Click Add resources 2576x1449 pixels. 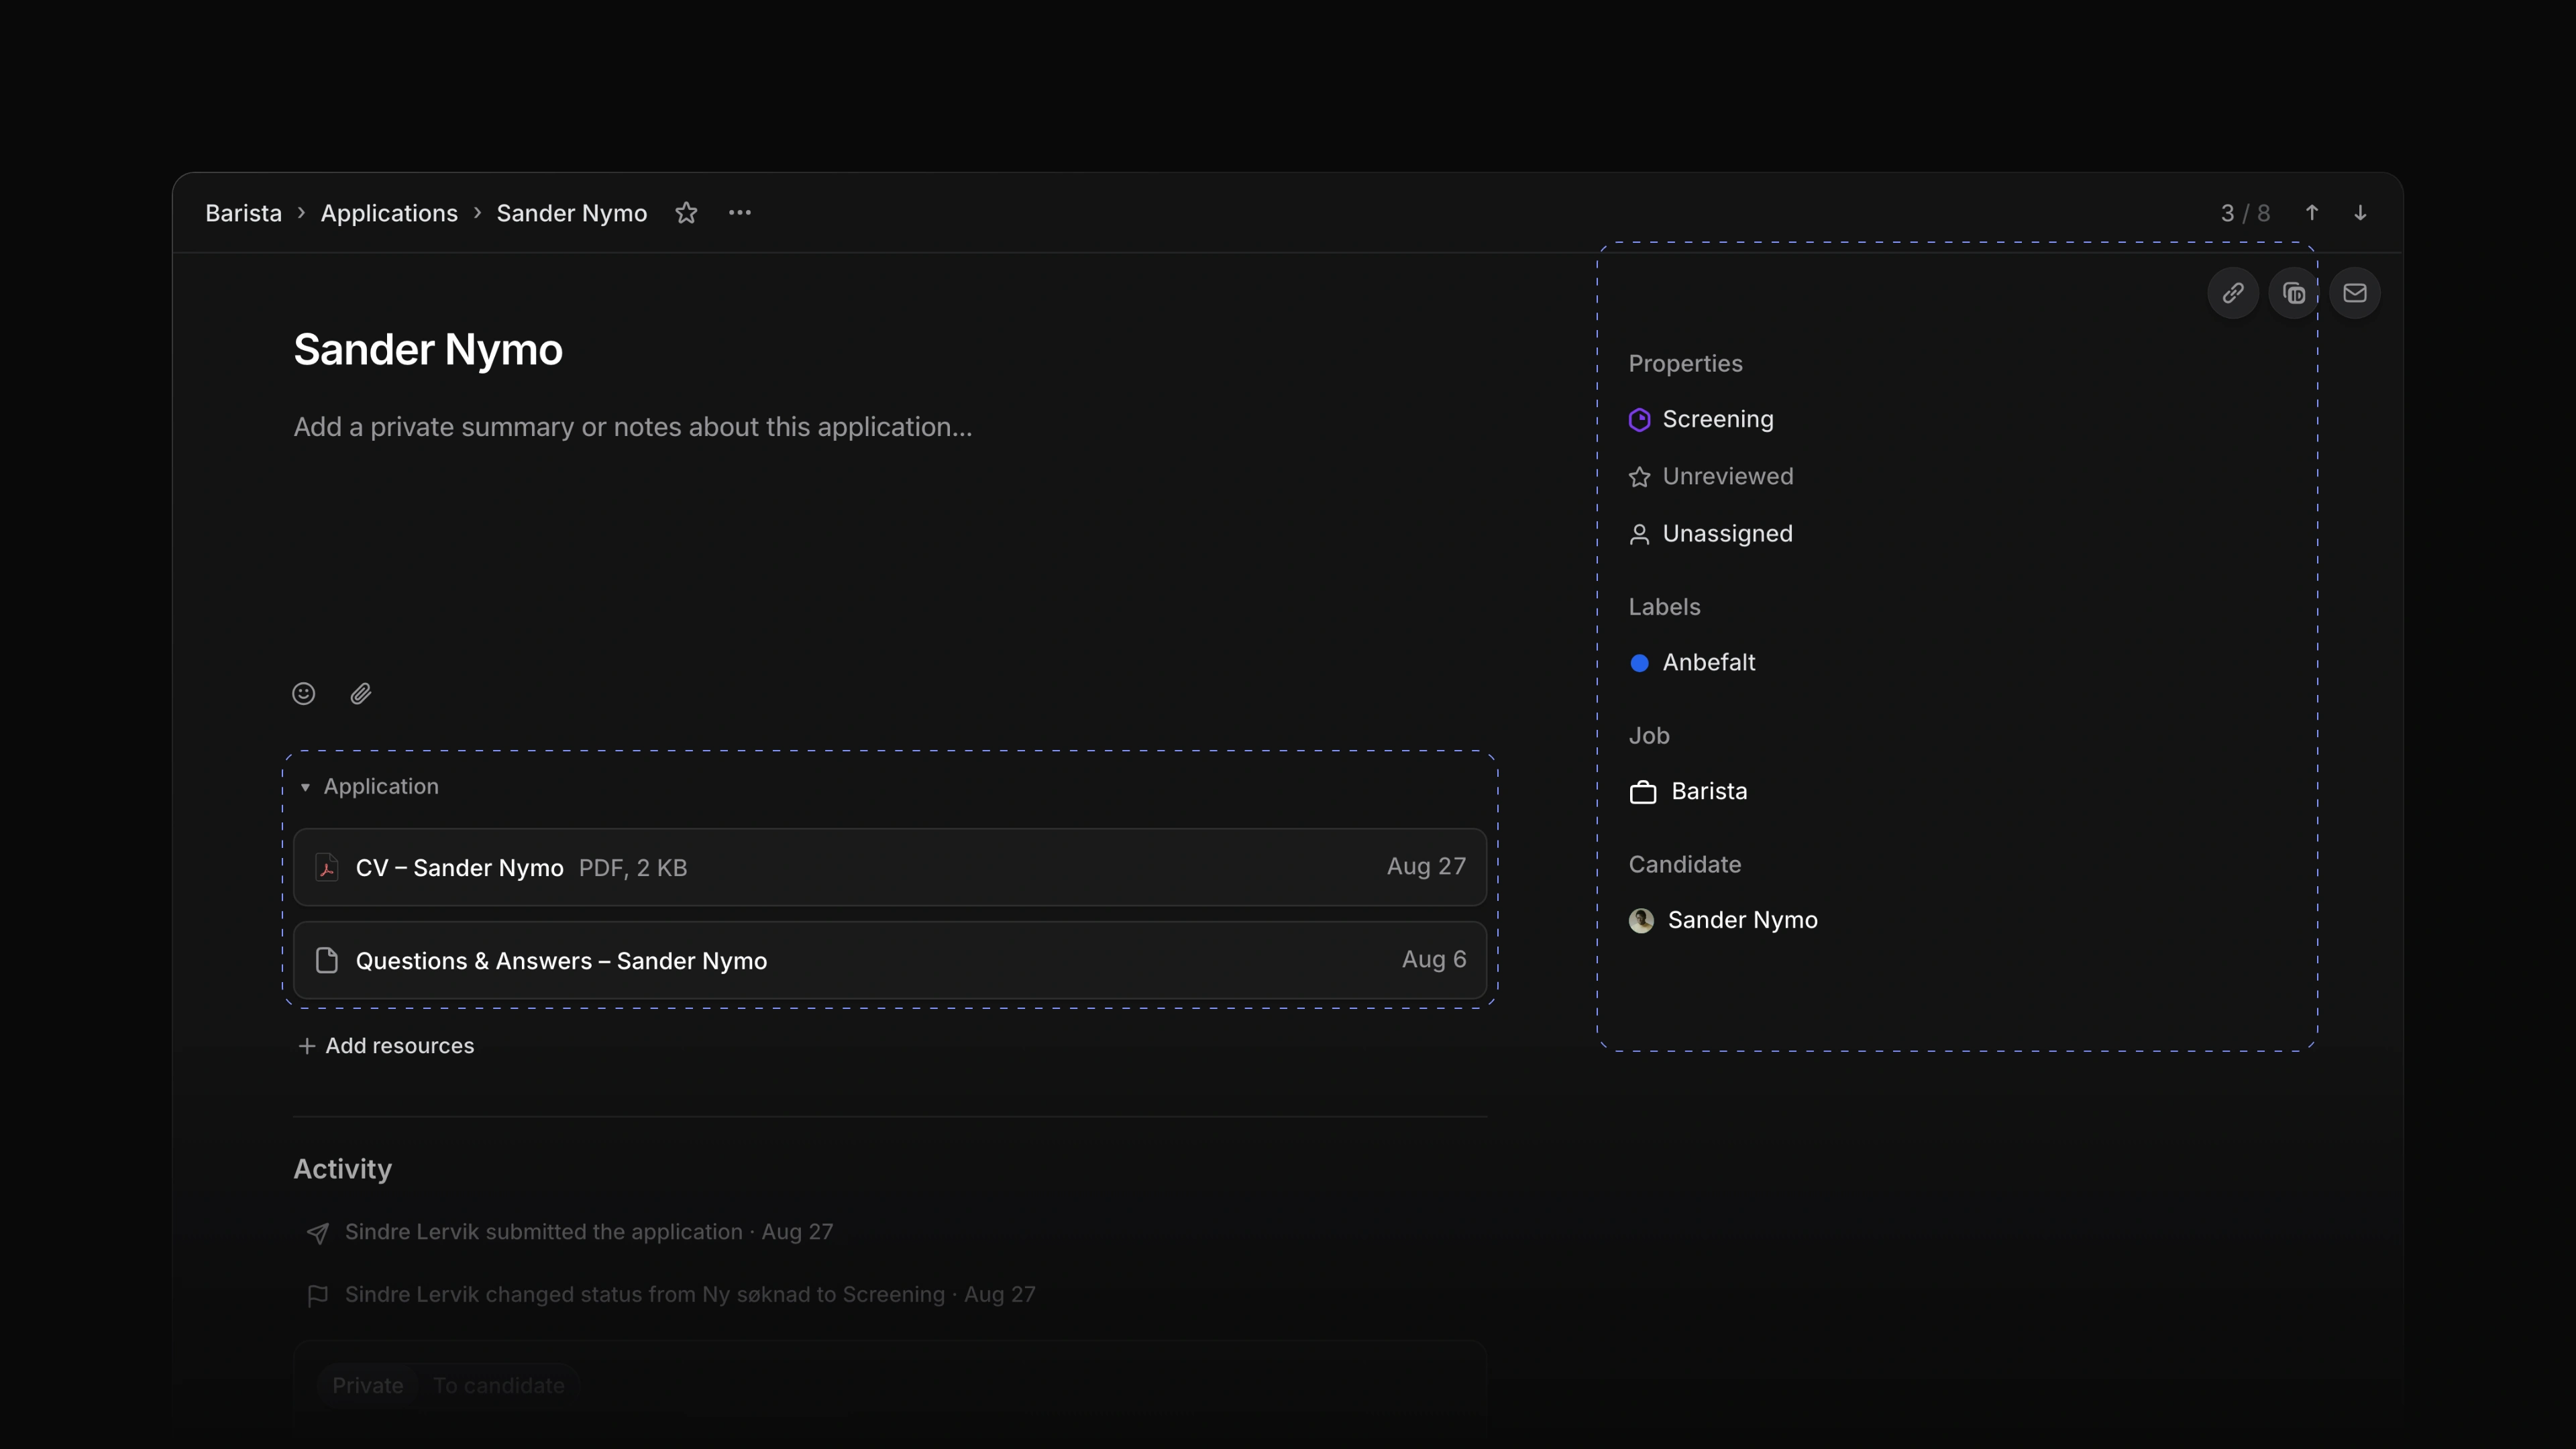coord(386,1046)
